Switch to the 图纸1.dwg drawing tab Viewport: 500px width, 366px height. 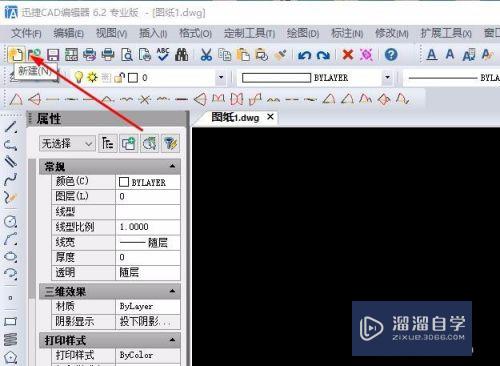235,118
